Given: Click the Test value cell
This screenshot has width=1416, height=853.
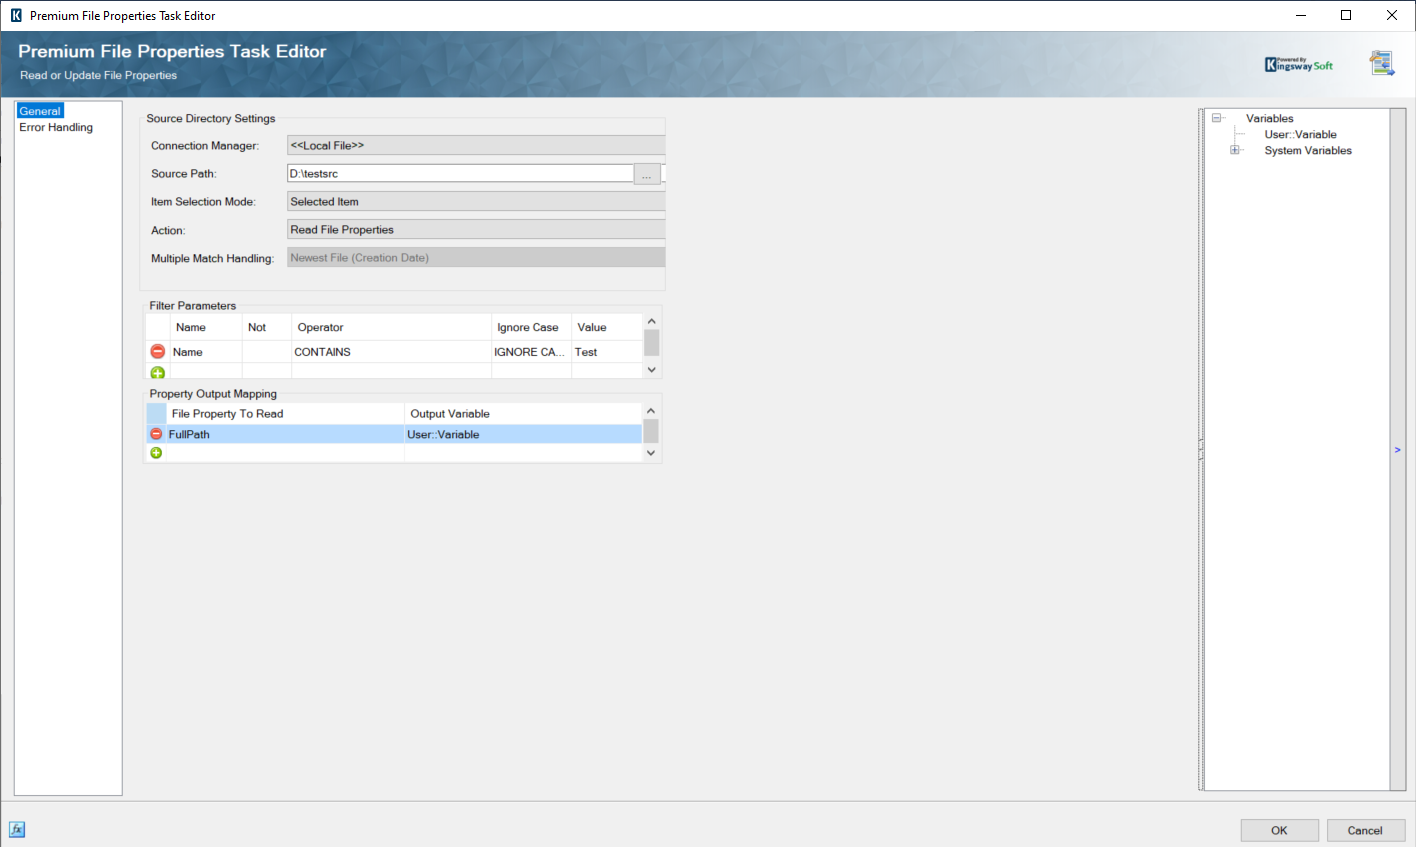Looking at the screenshot, I should [x=607, y=352].
